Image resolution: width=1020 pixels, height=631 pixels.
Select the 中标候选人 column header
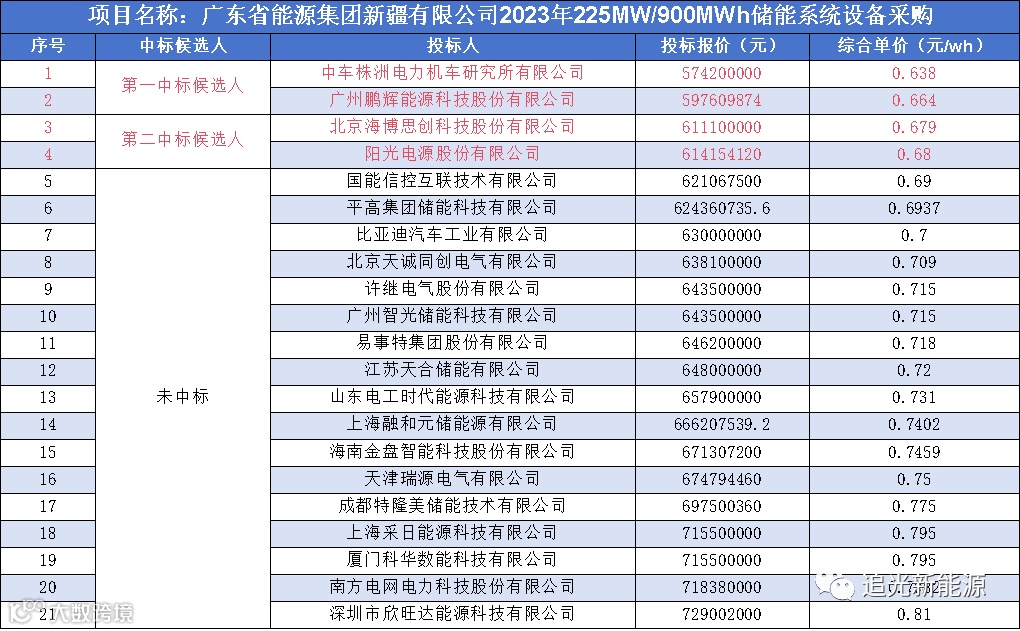(183, 46)
